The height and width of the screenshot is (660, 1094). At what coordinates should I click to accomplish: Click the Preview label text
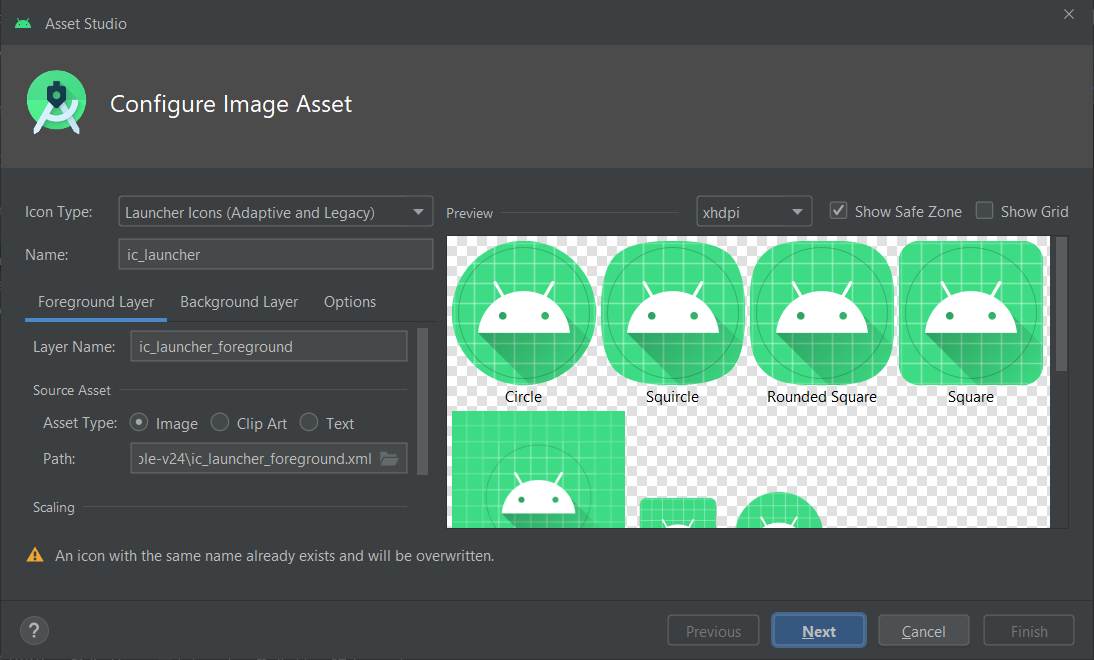click(470, 213)
